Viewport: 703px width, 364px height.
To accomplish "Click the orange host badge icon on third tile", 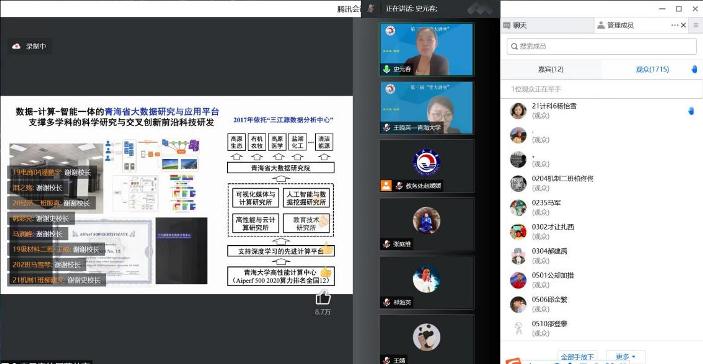I will [386, 185].
